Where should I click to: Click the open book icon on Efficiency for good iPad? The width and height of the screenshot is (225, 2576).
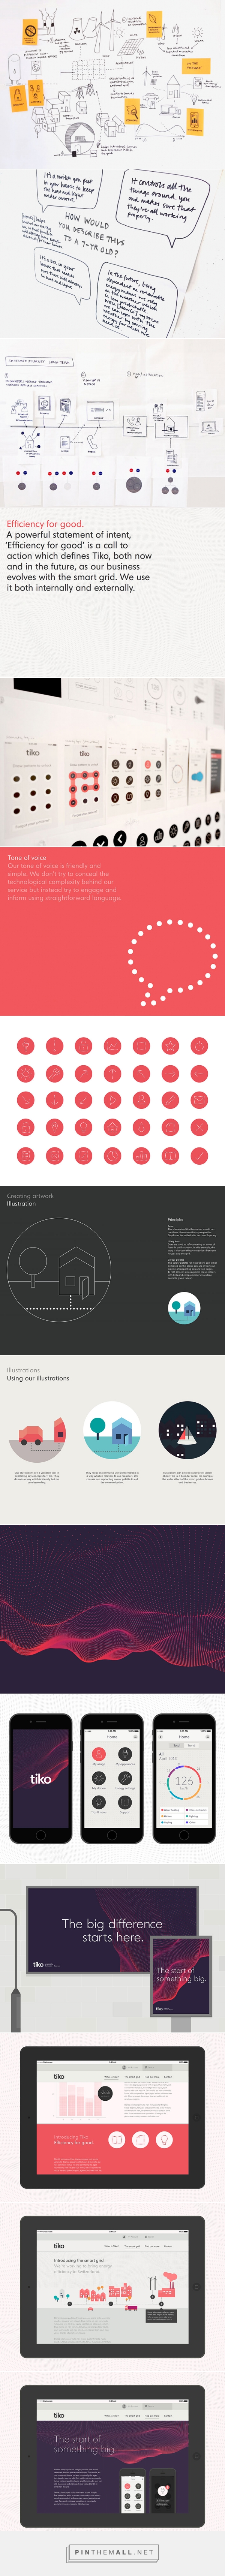pyautogui.click(x=117, y=2139)
